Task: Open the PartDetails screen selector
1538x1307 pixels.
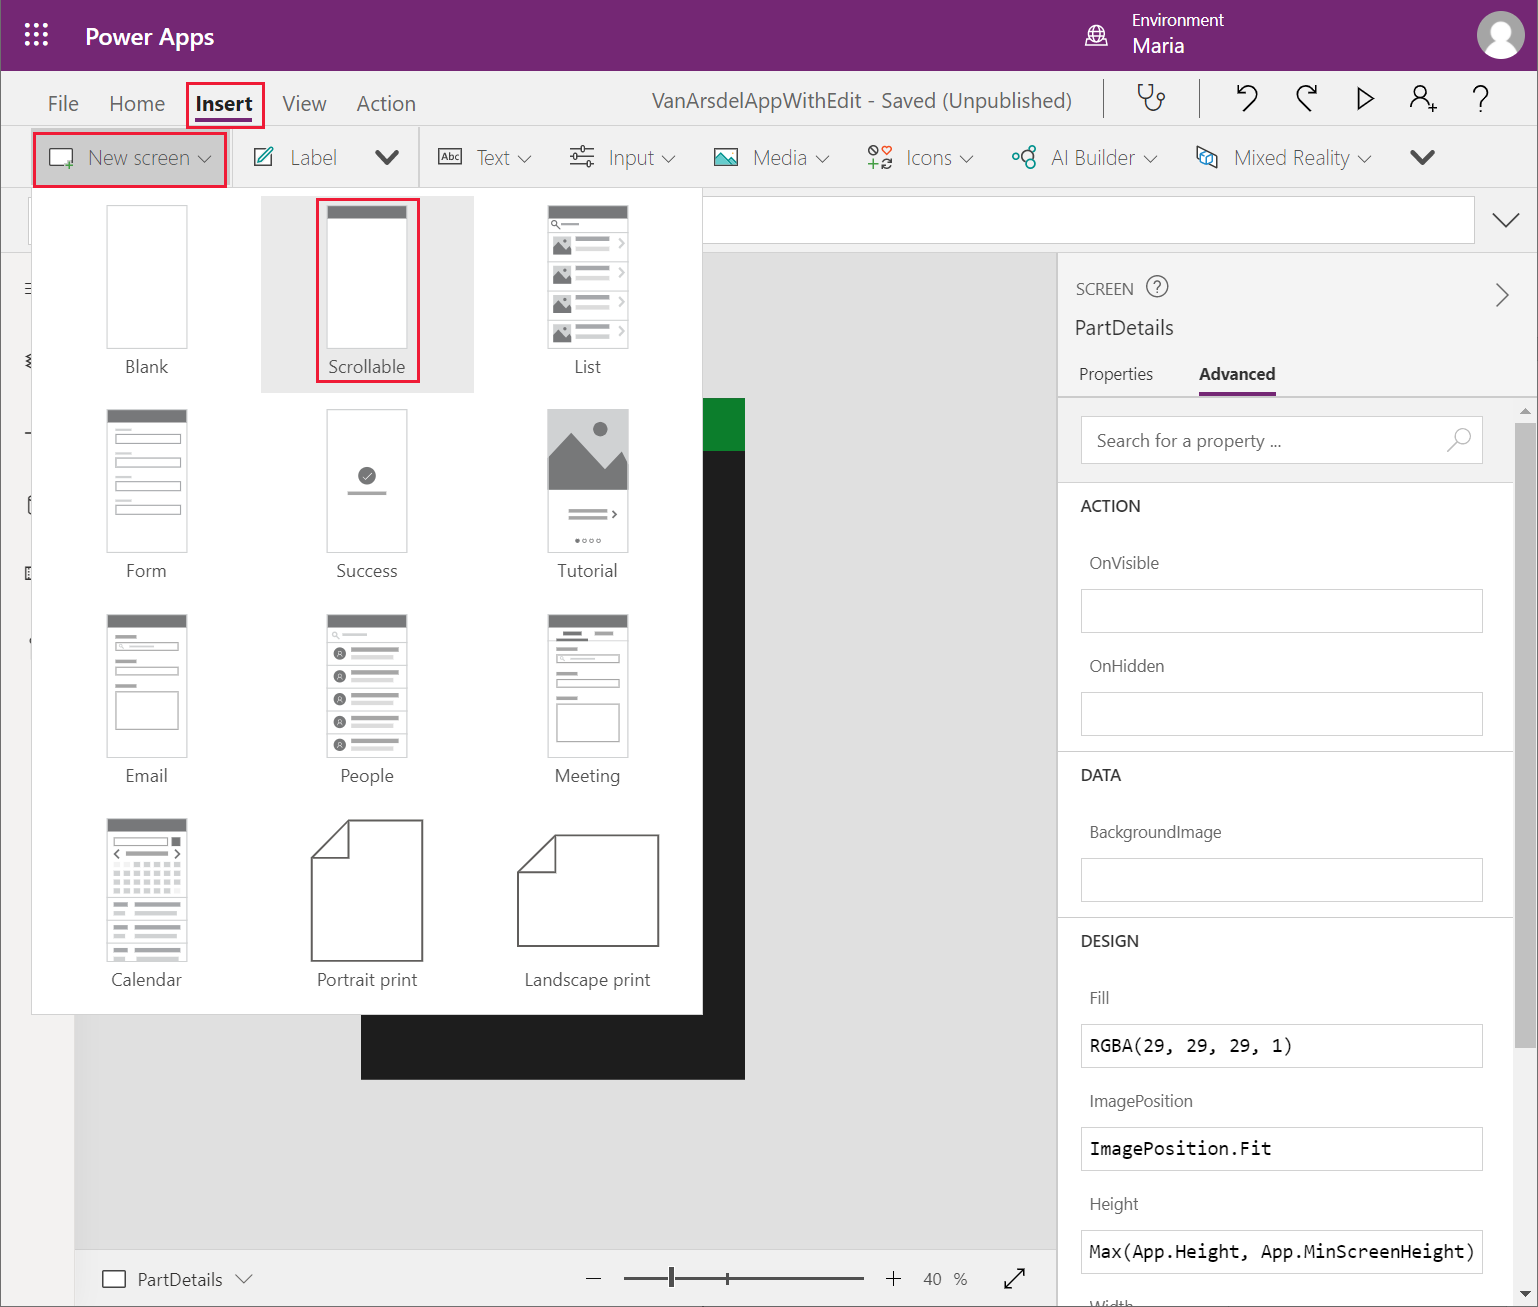Action: click(178, 1279)
